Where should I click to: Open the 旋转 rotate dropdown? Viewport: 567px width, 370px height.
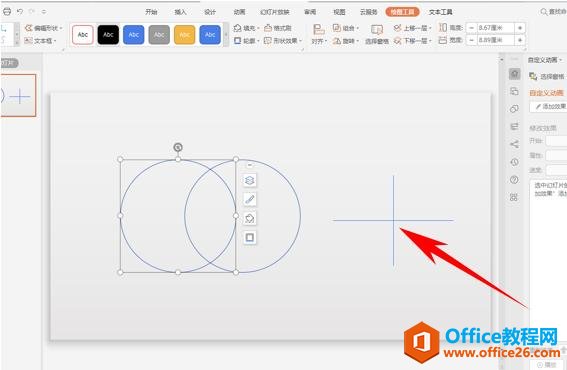(346, 41)
